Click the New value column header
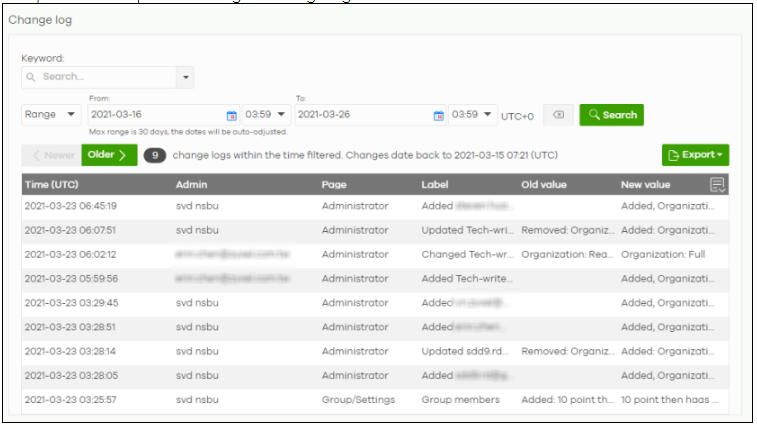Screen dimensions: 757x429 coord(645,185)
